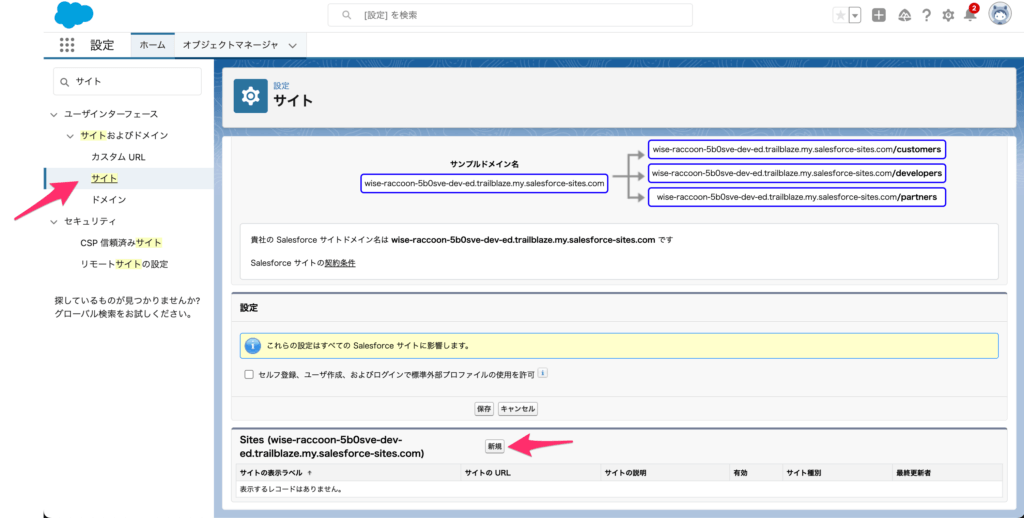Enable the セルフ登録 standard external profile checkbox
The height and width of the screenshot is (518, 1024).
pyautogui.click(x=249, y=374)
